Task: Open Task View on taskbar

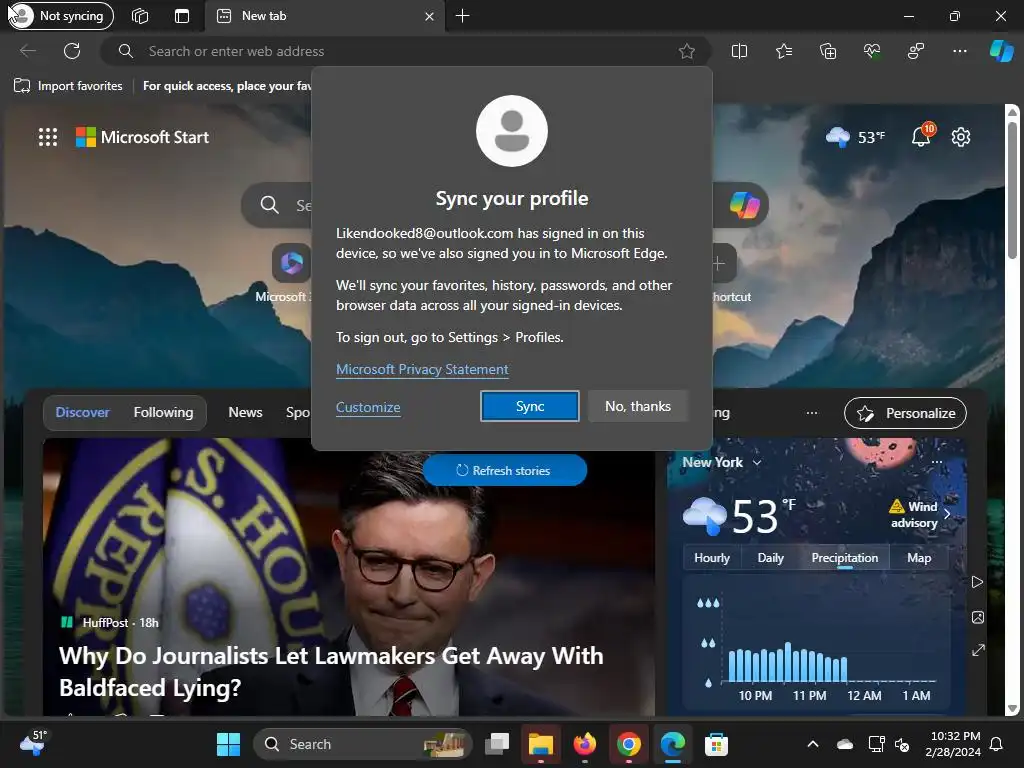Action: (496, 744)
